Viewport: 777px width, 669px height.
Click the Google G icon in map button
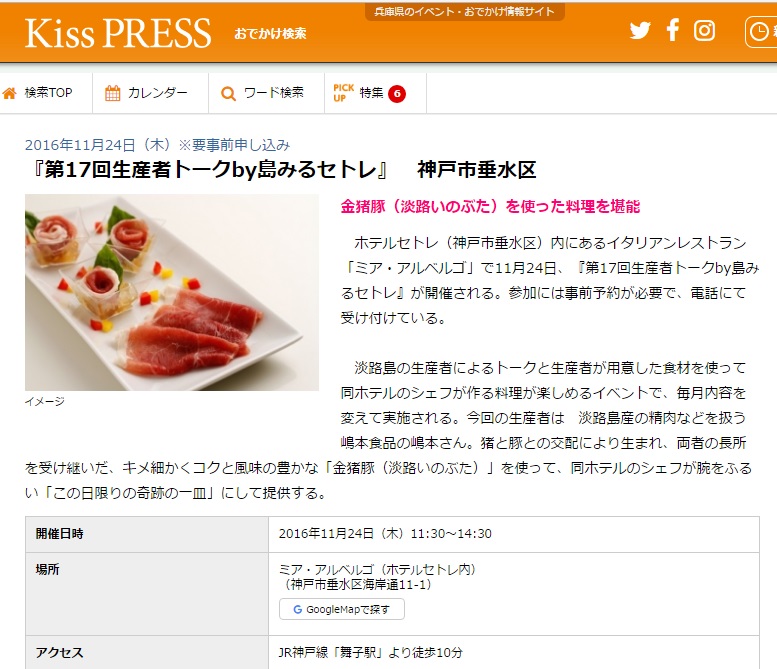coord(297,610)
